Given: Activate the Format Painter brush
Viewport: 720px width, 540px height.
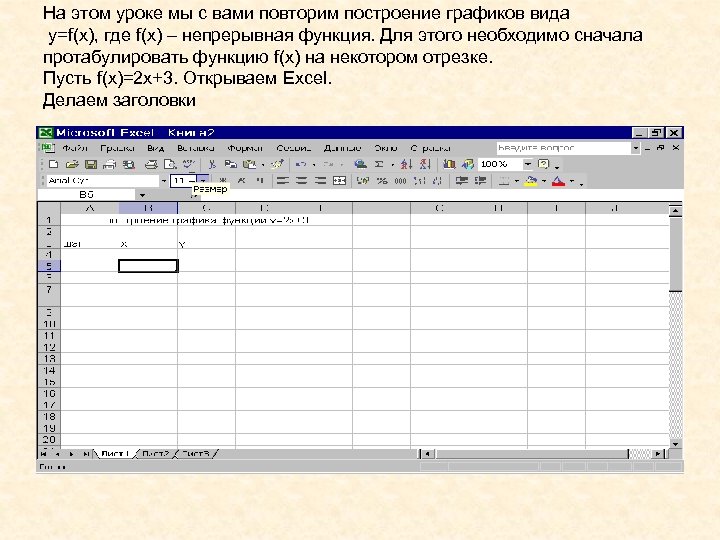Looking at the screenshot, I should point(277,164).
